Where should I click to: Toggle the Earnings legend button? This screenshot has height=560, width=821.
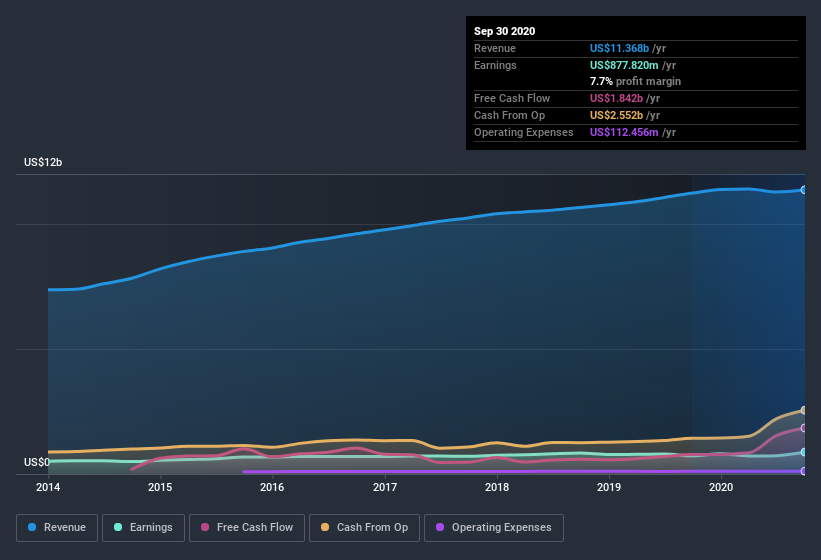pyautogui.click(x=143, y=528)
